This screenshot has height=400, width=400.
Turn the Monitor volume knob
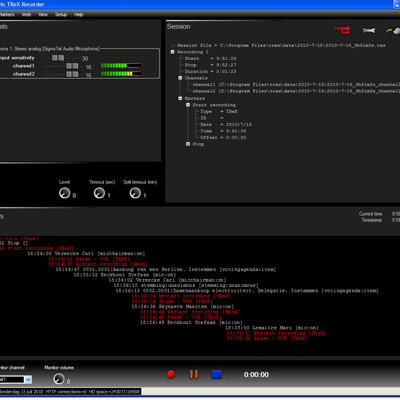(x=59, y=379)
